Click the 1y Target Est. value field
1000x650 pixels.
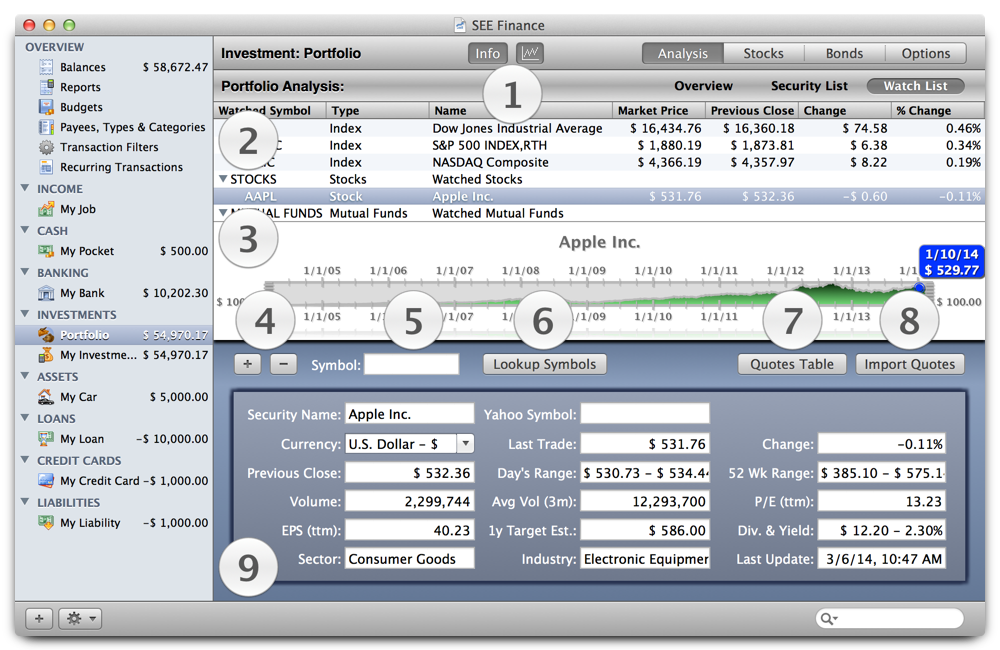tap(645, 530)
